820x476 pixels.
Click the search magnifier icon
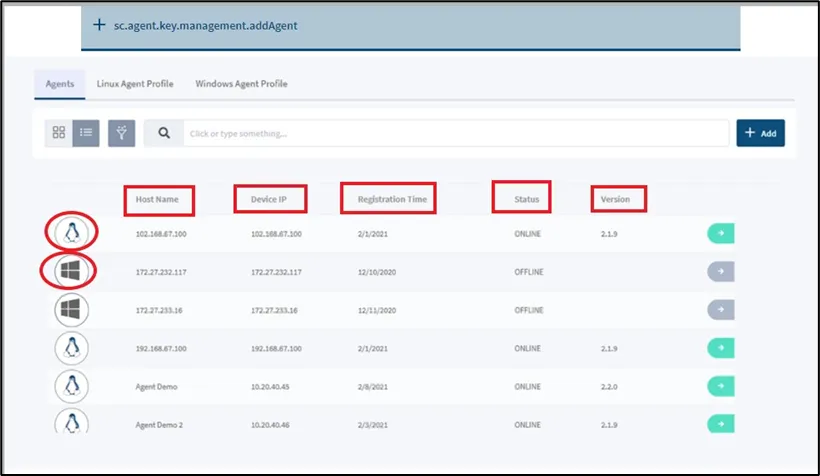(x=164, y=133)
